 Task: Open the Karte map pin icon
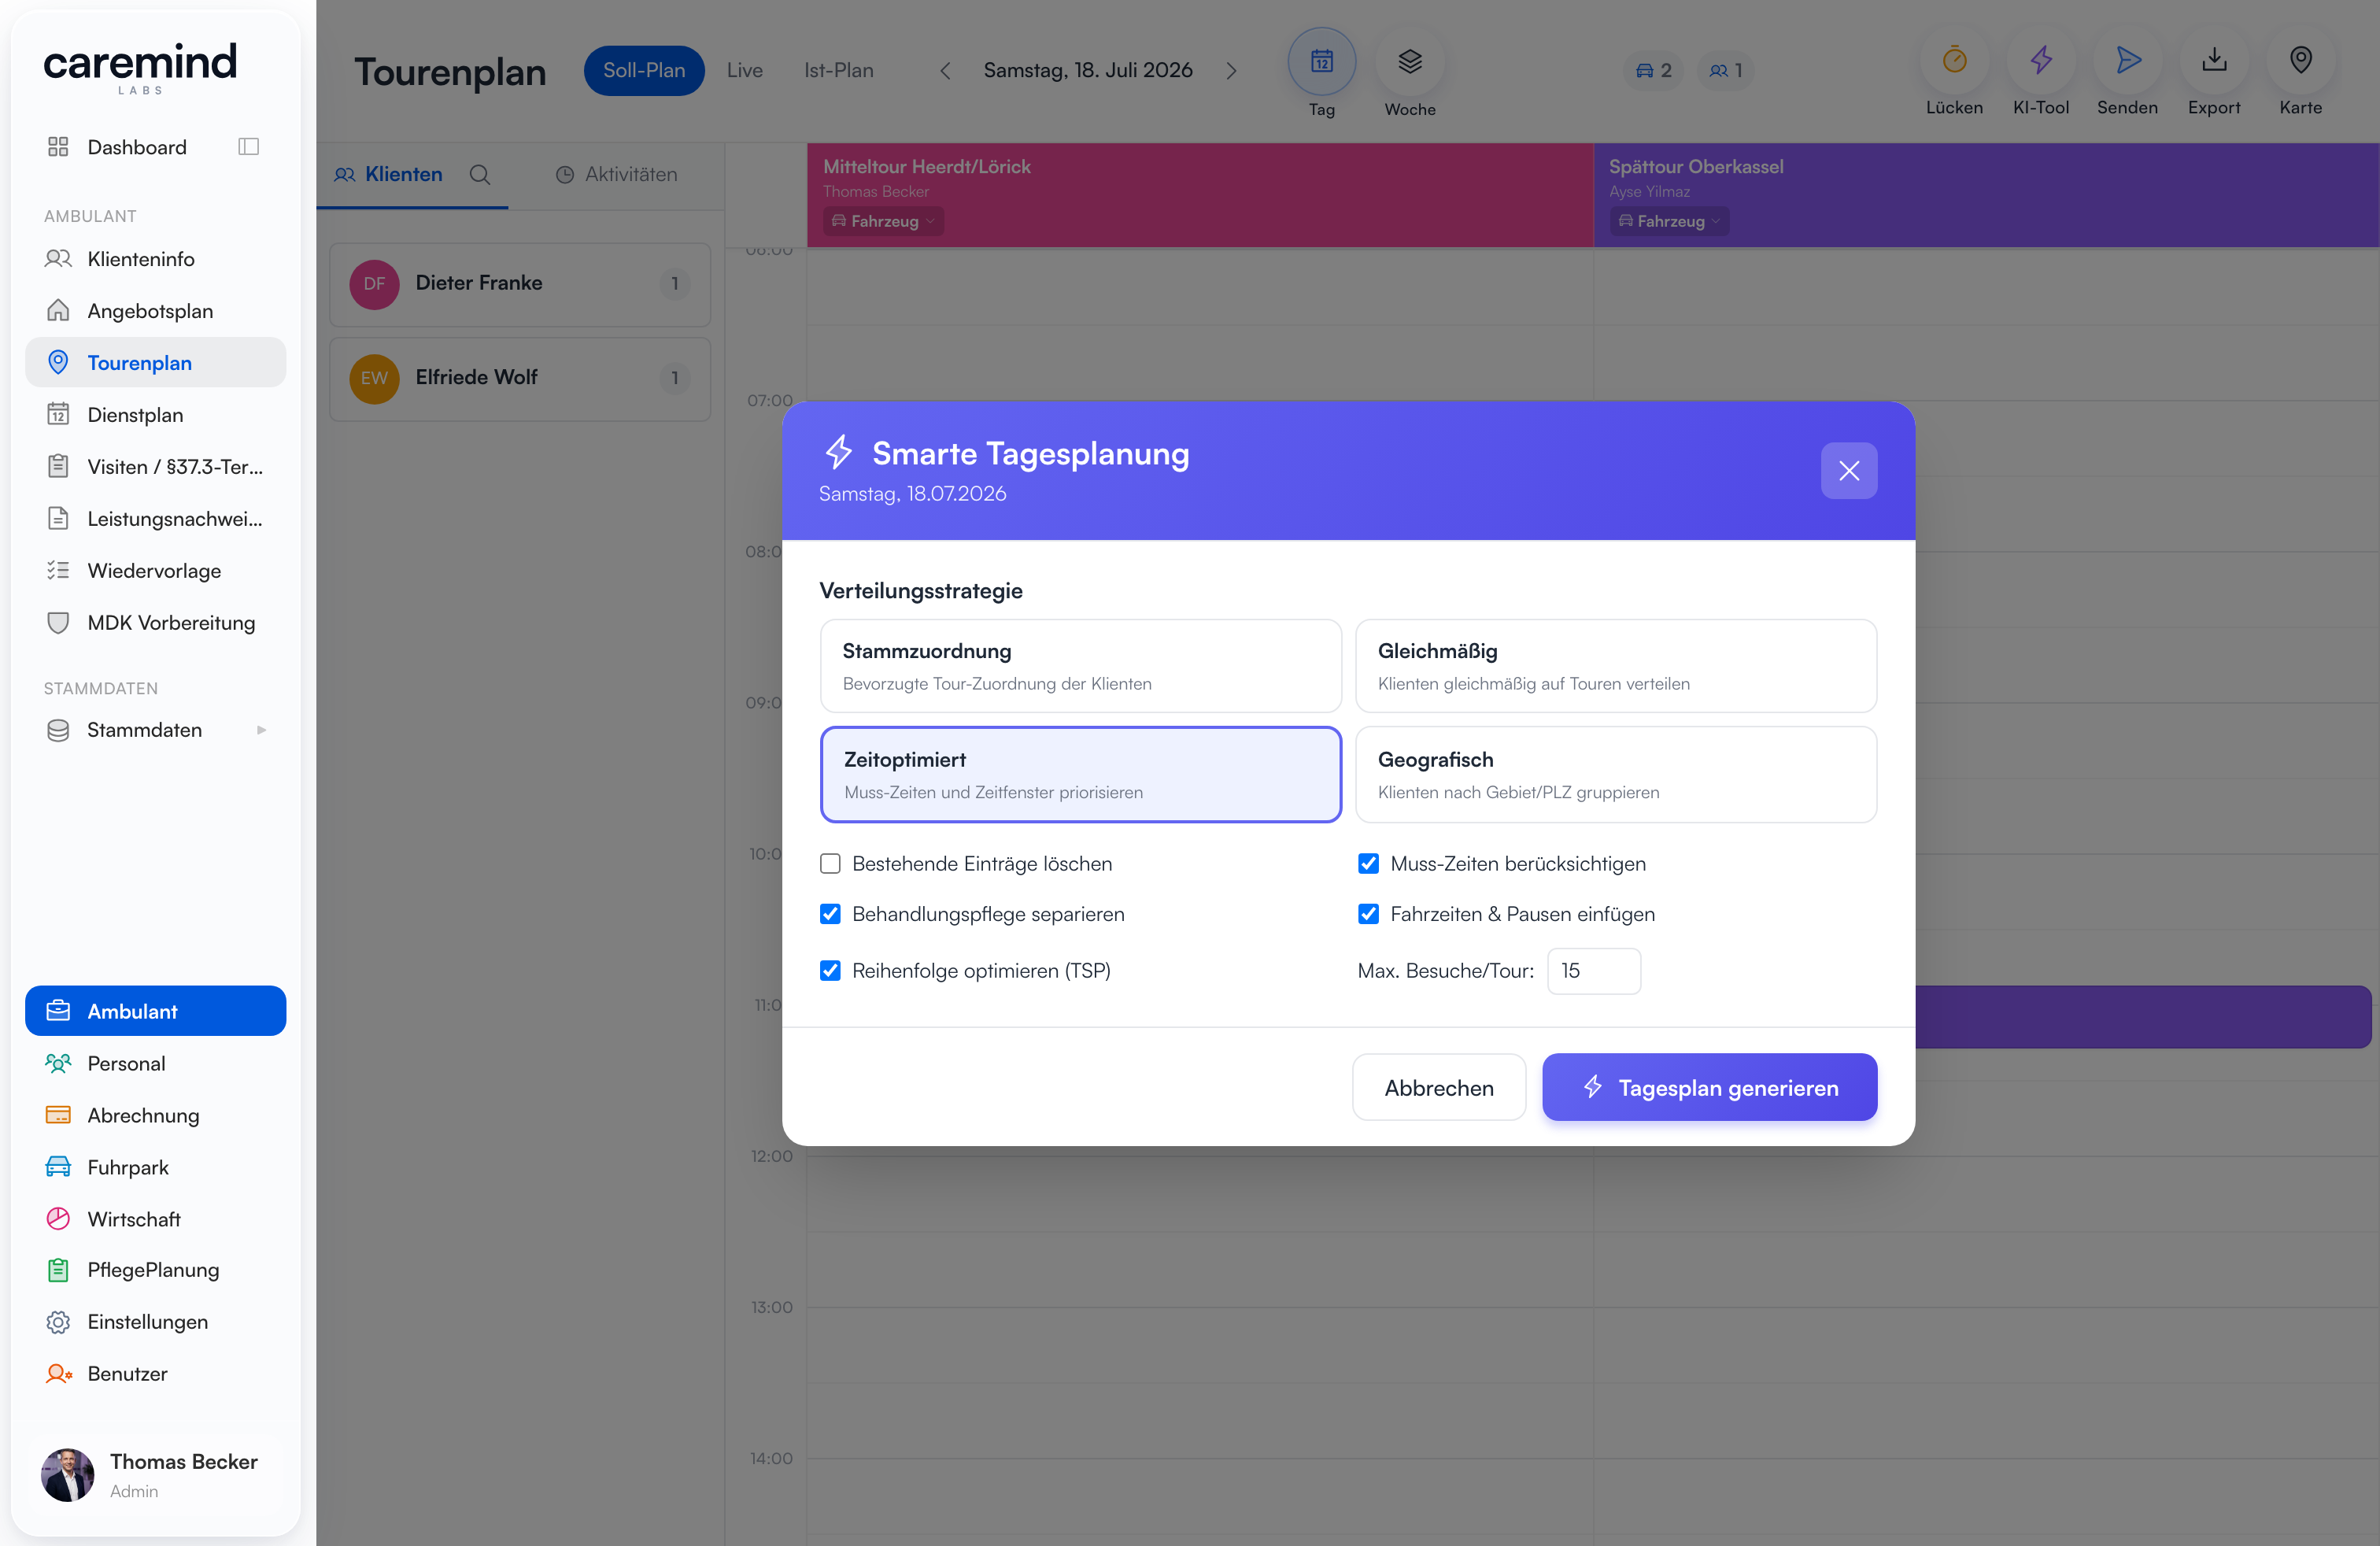[x=2300, y=61]
